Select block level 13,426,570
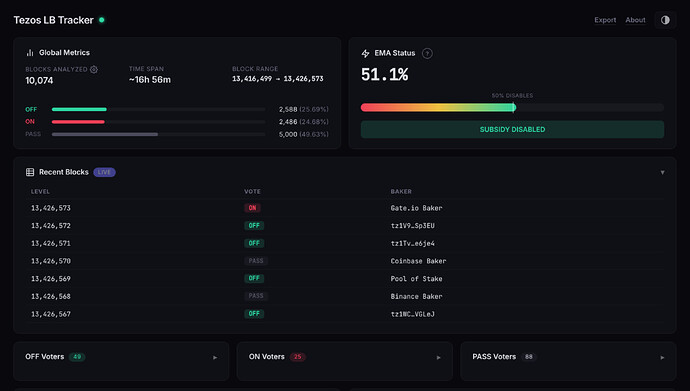This screenshot has width=690, height=391. coord(51,261)
